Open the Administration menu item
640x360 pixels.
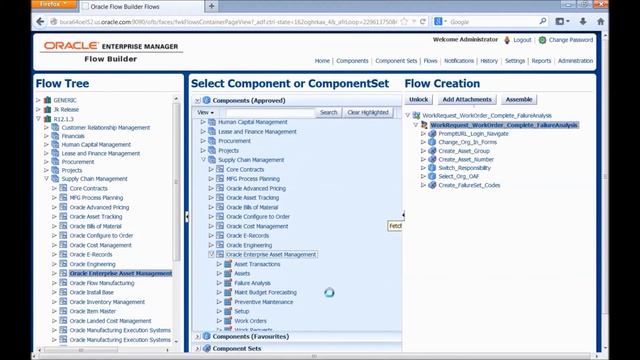pos(575,61)
